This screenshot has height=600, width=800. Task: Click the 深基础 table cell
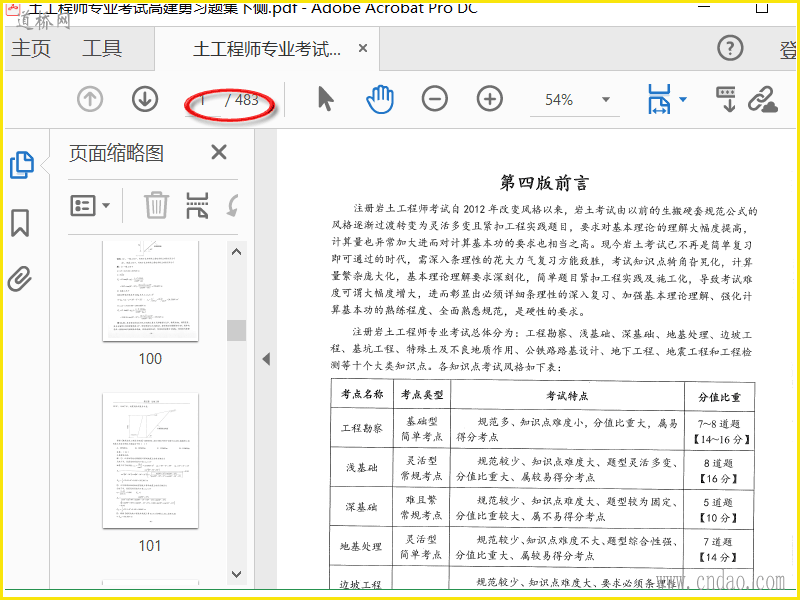tap(361, 507)
